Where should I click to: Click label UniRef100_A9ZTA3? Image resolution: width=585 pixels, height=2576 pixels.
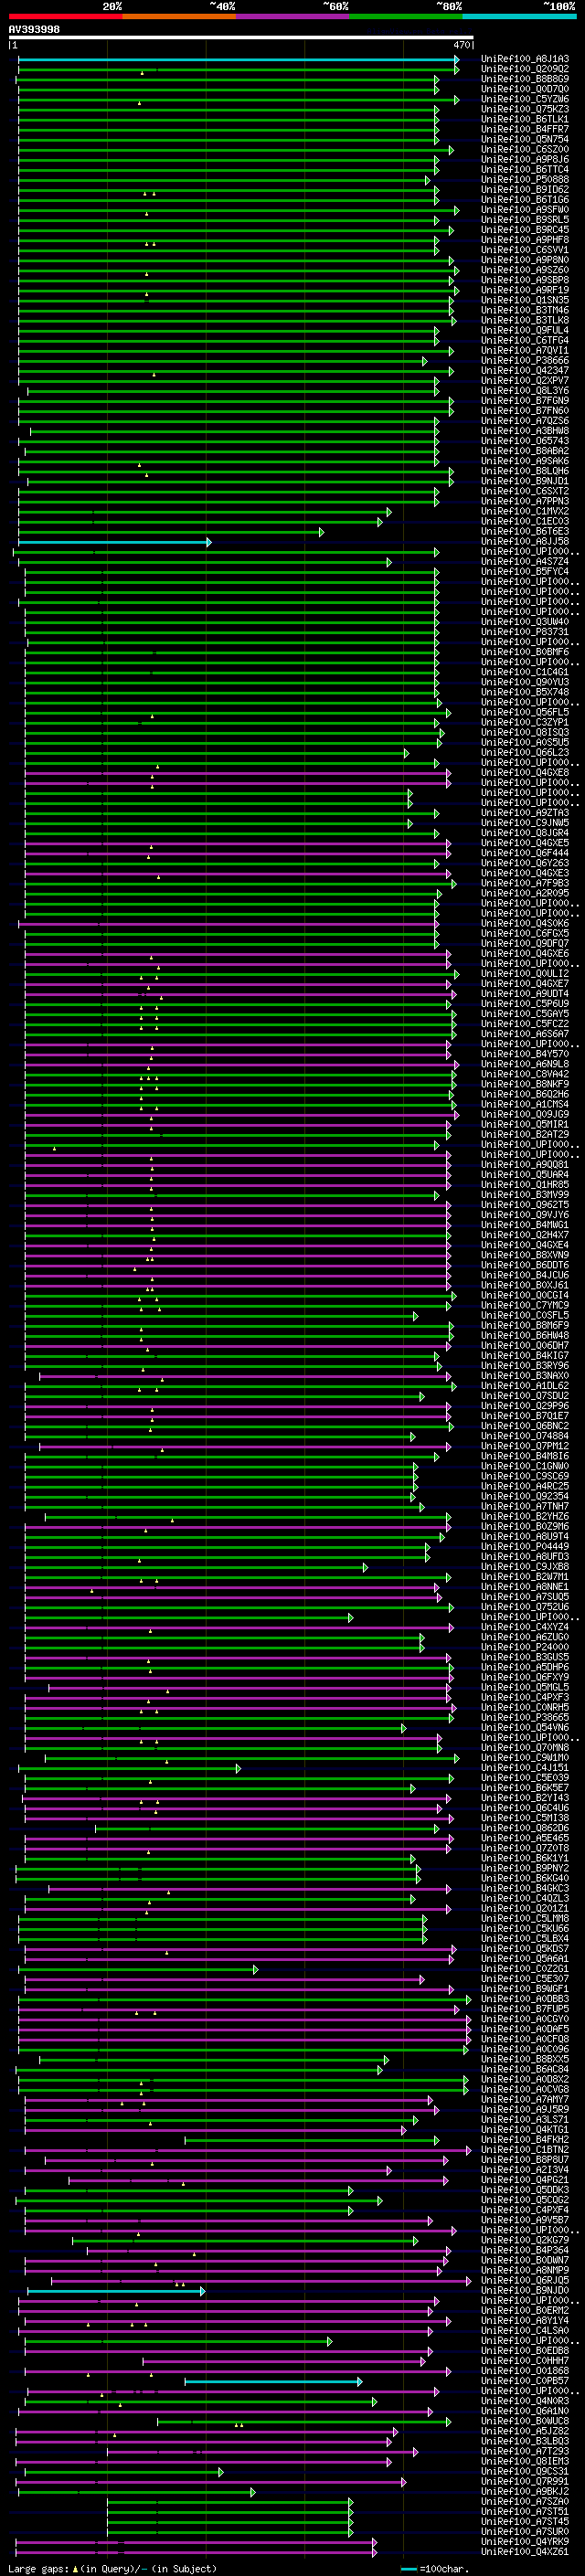pos(525,813)
